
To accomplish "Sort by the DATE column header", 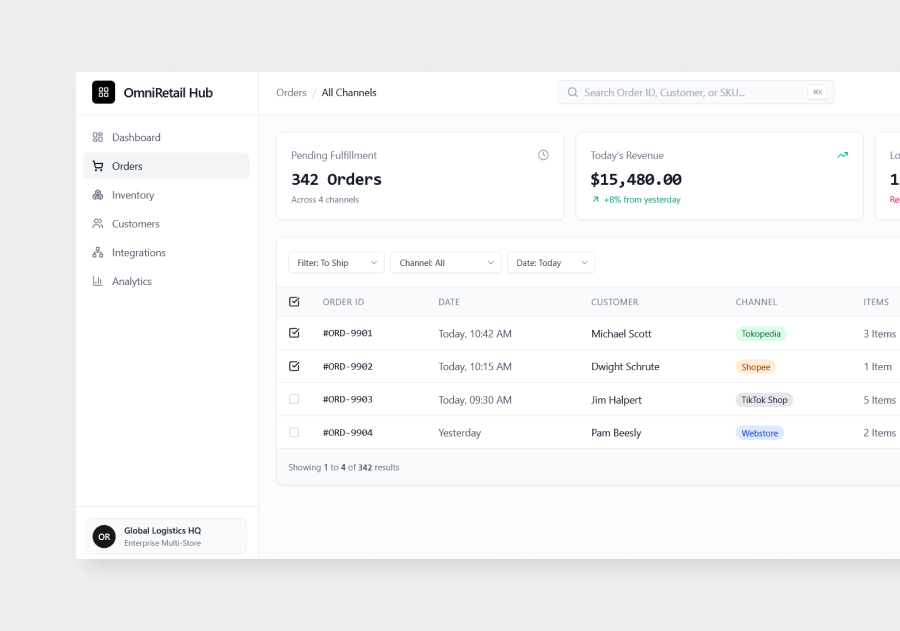I will point(449,302).
